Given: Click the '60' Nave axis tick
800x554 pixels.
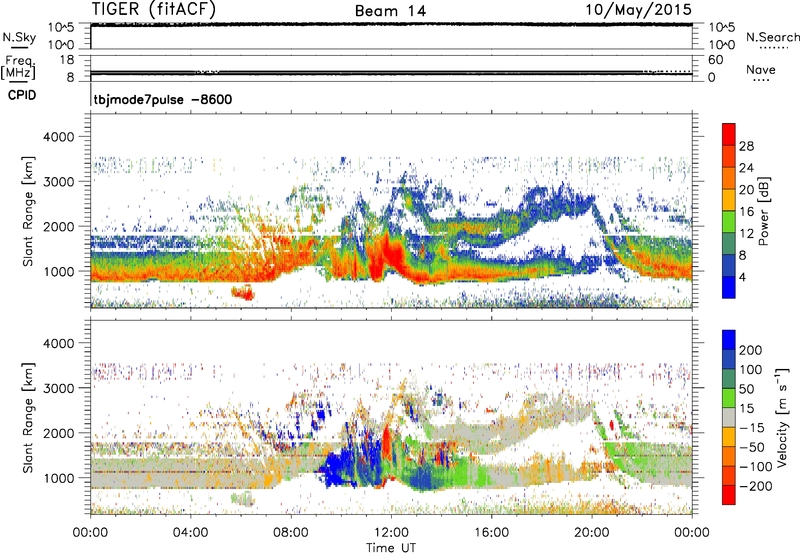Looking at the screenshot, I should coord(715,60).
